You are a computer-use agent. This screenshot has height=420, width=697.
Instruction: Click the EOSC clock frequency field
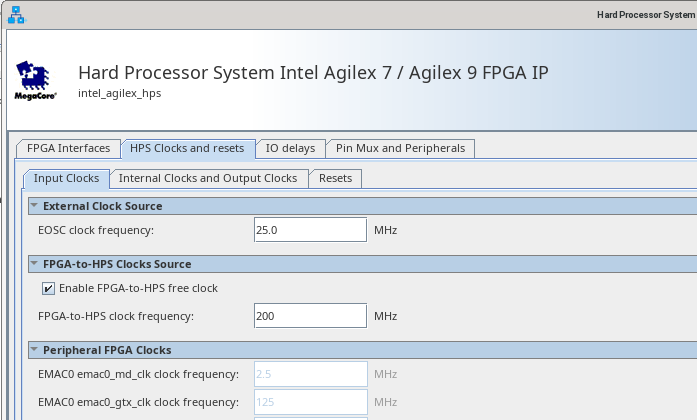point(310,230)
